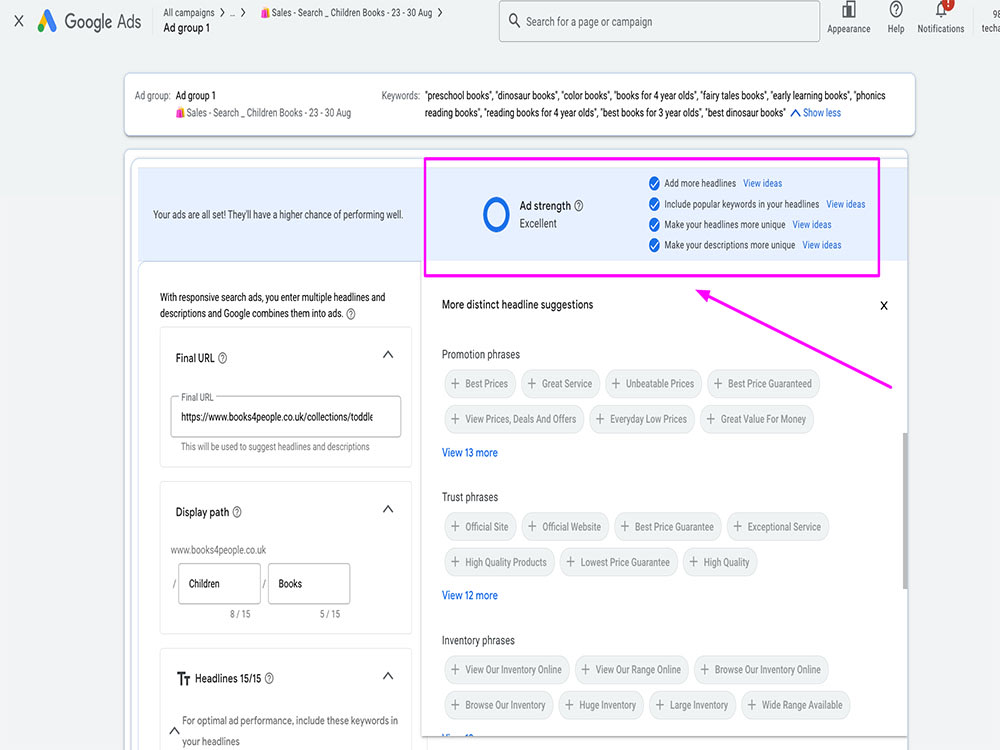Open View ideas for unique headlines
Image resolution: width=1000 pixels, height=750 pixels.
812,224
